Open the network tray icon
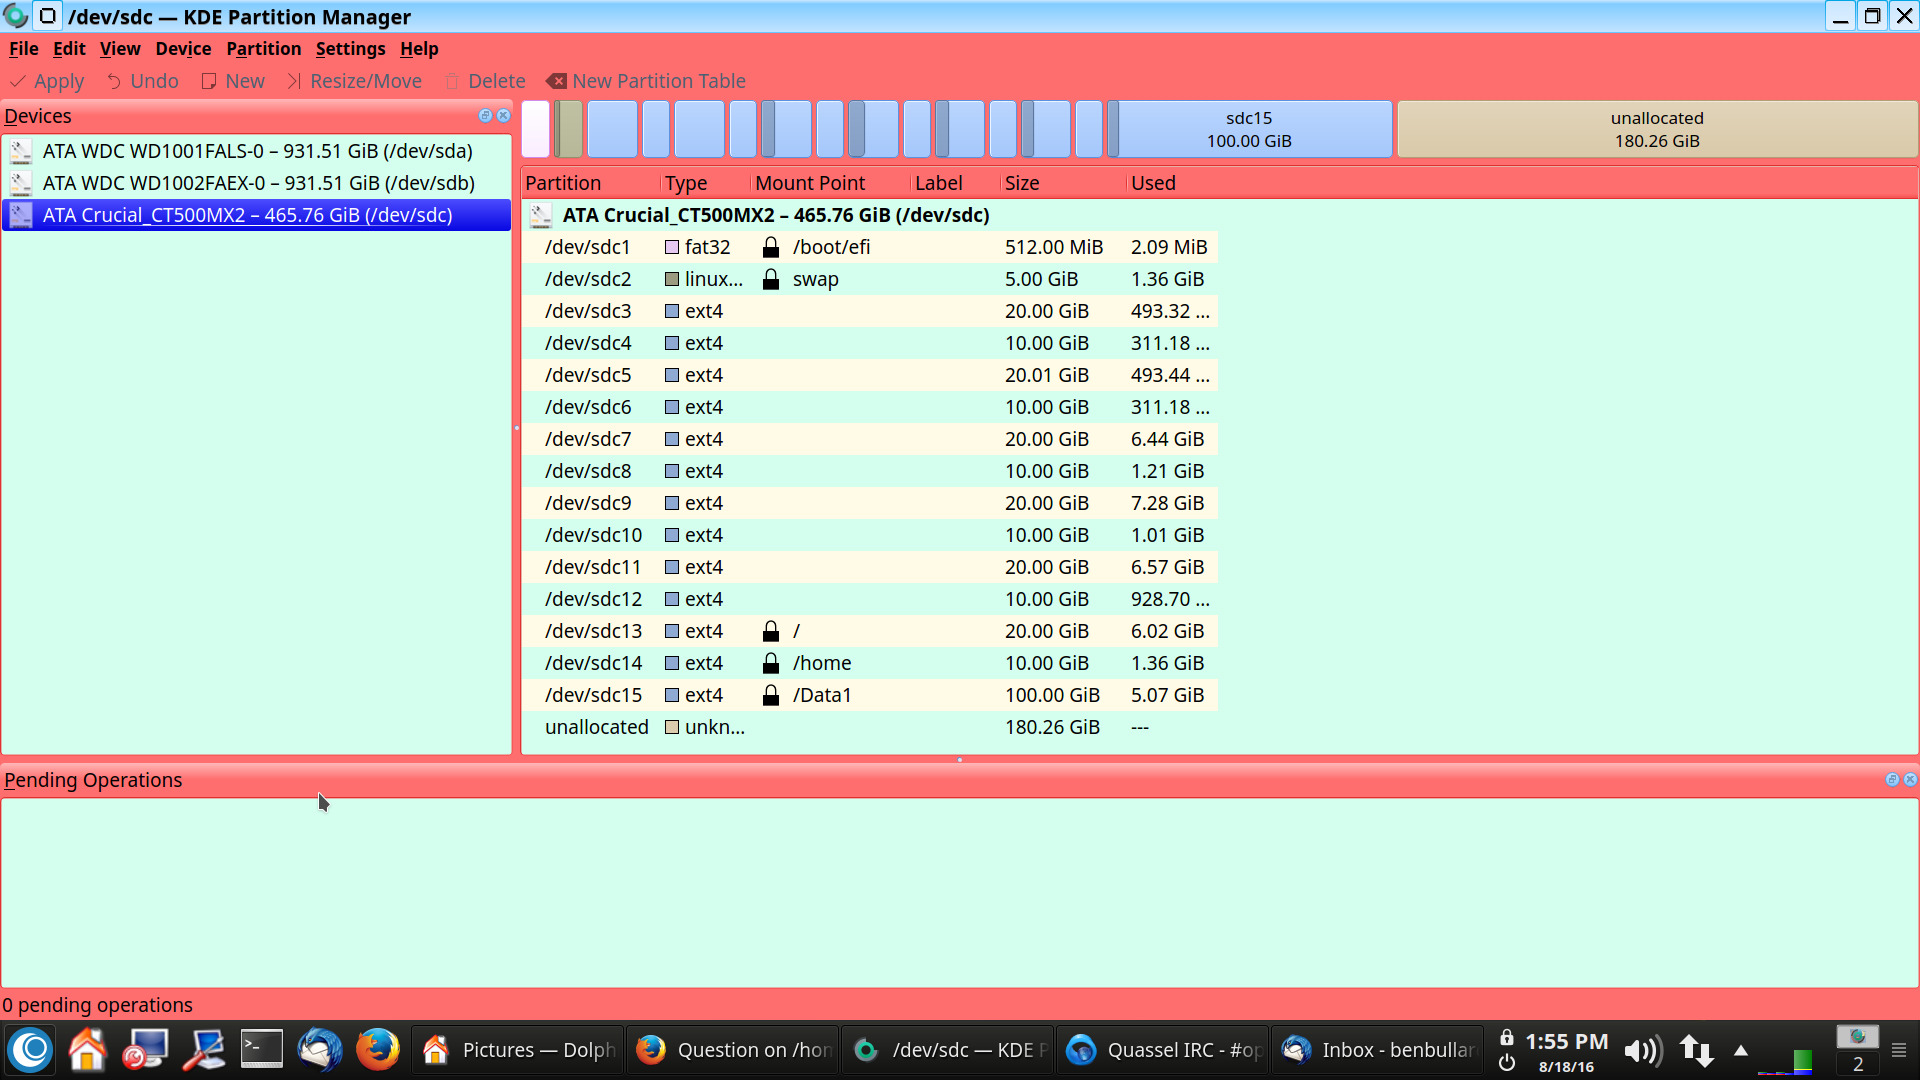This screenshot has width=1920, height=1080. point(1697,1051)
